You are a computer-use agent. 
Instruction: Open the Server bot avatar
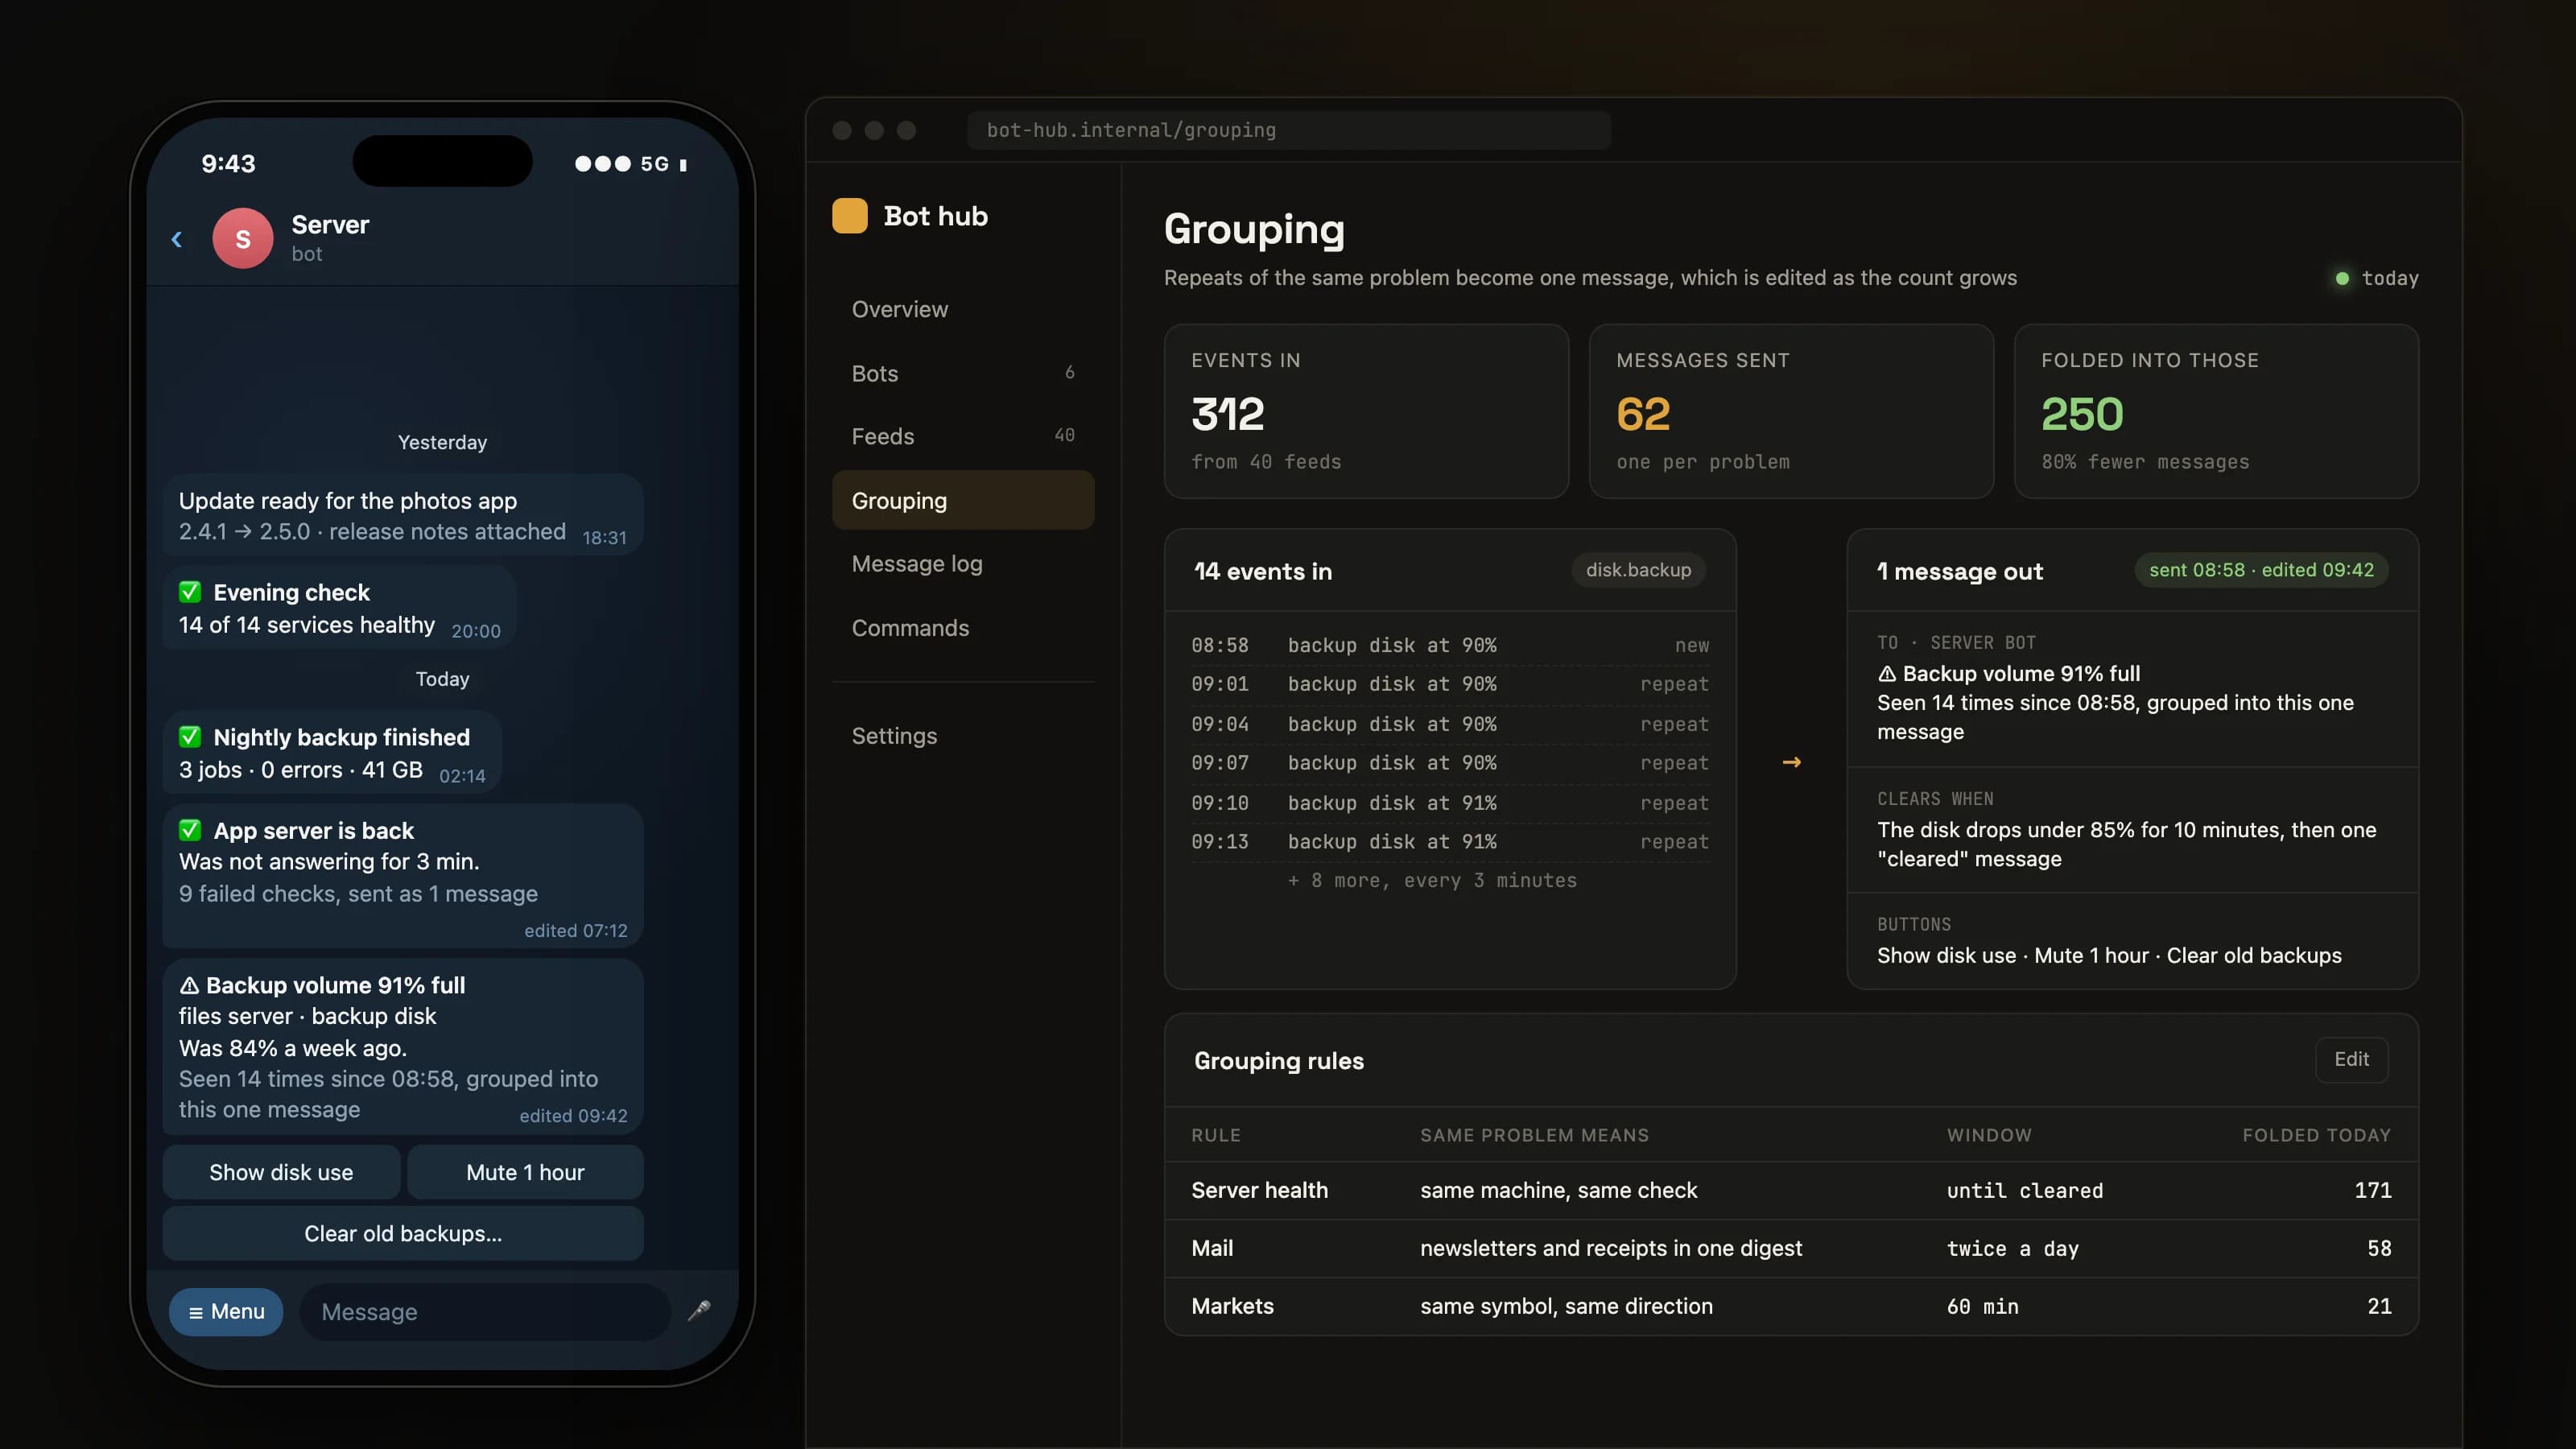tap(242, 238)
